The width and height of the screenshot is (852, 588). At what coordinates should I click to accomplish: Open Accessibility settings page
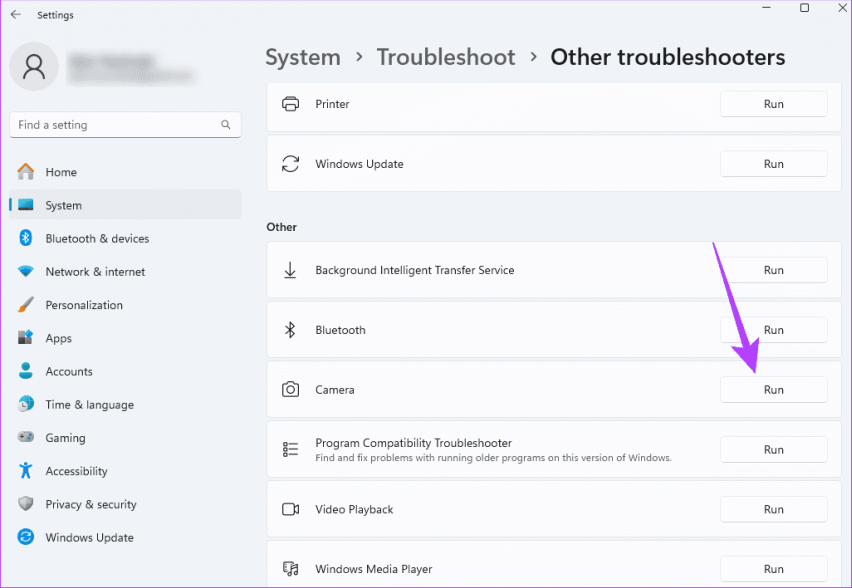pyautogui.click(x=76, y=471)
